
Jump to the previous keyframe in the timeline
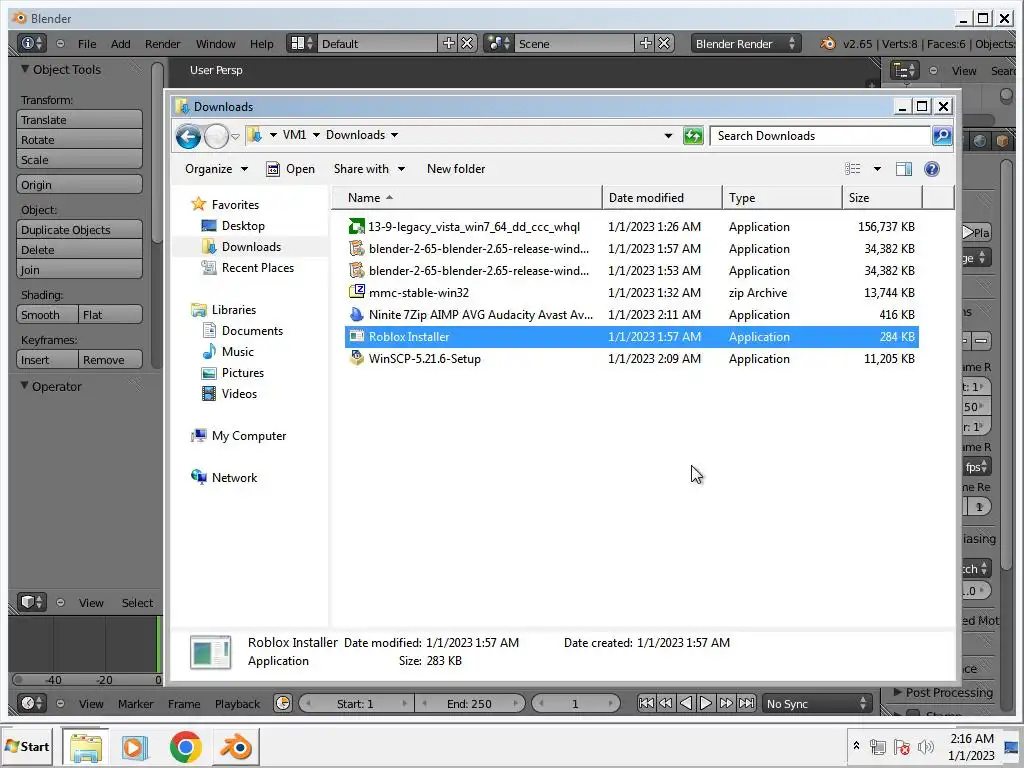coord(665,703)
